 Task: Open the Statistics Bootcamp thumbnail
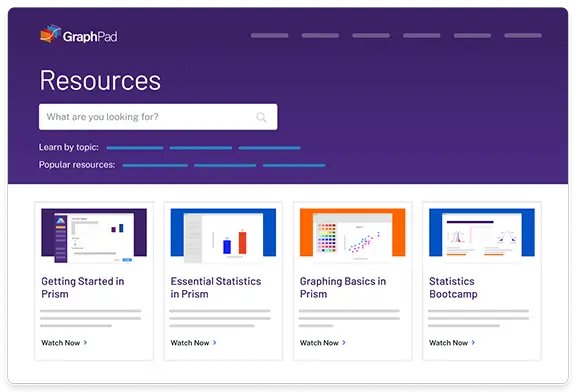click(482, 235)
